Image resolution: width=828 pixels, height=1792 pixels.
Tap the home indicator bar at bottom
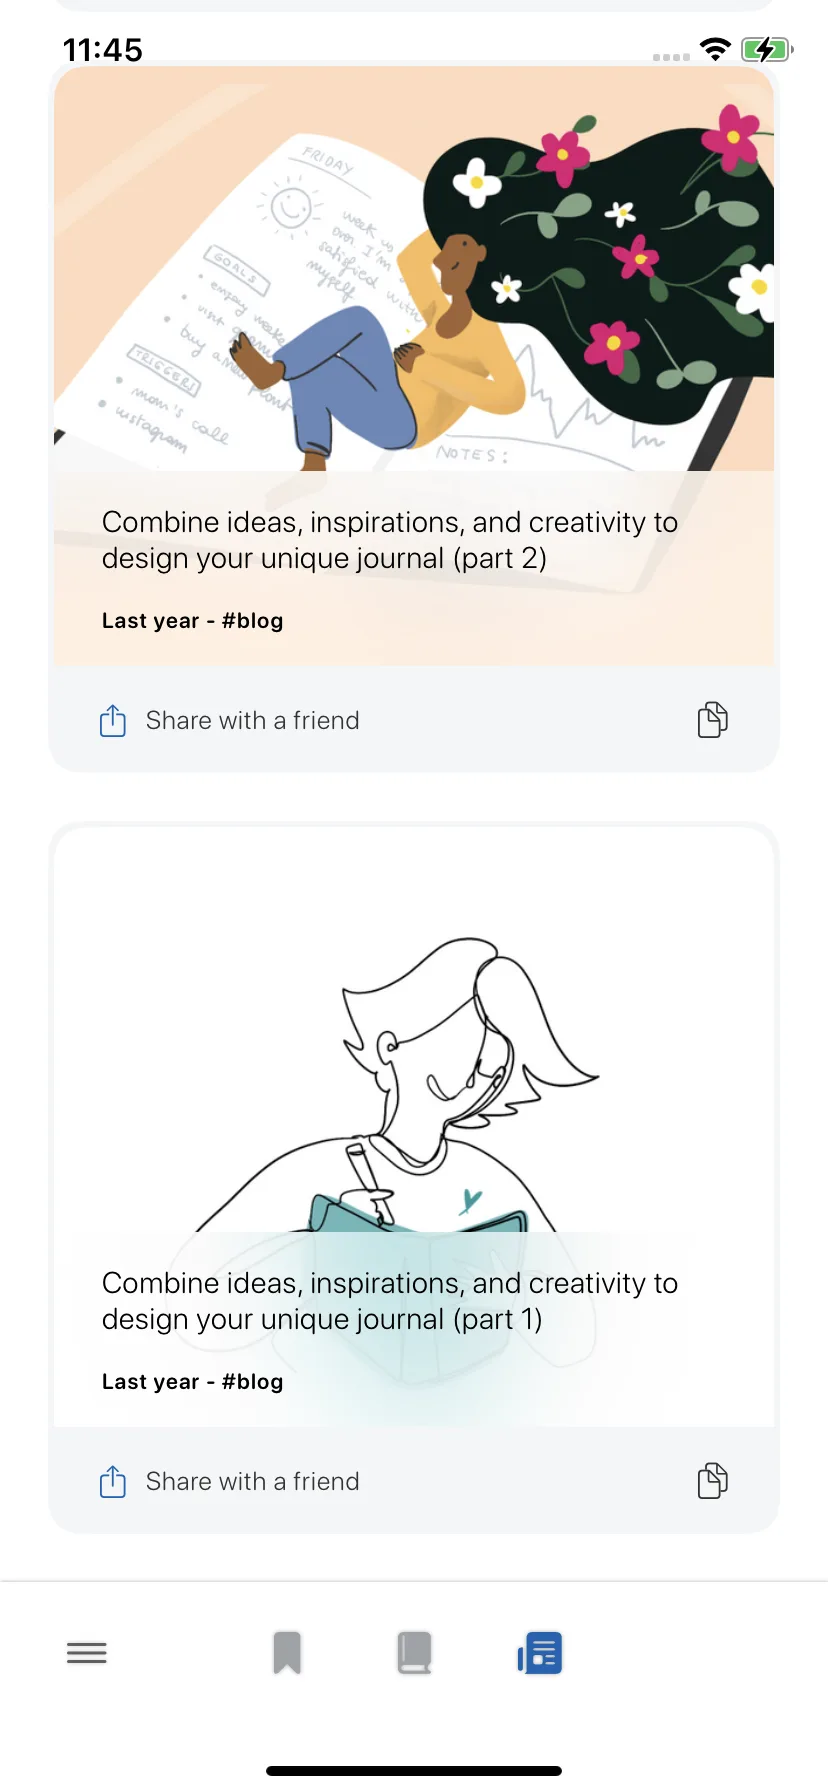click(414, 1771)
